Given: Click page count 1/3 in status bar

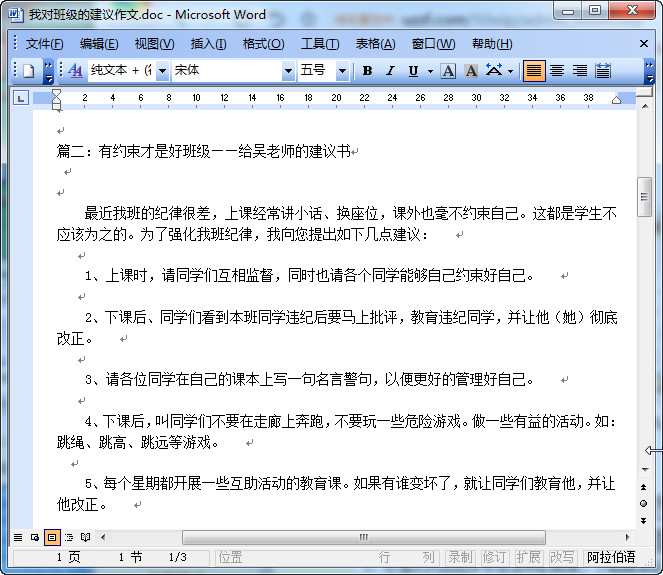Looking at the screenshot, I should (178, 557).
